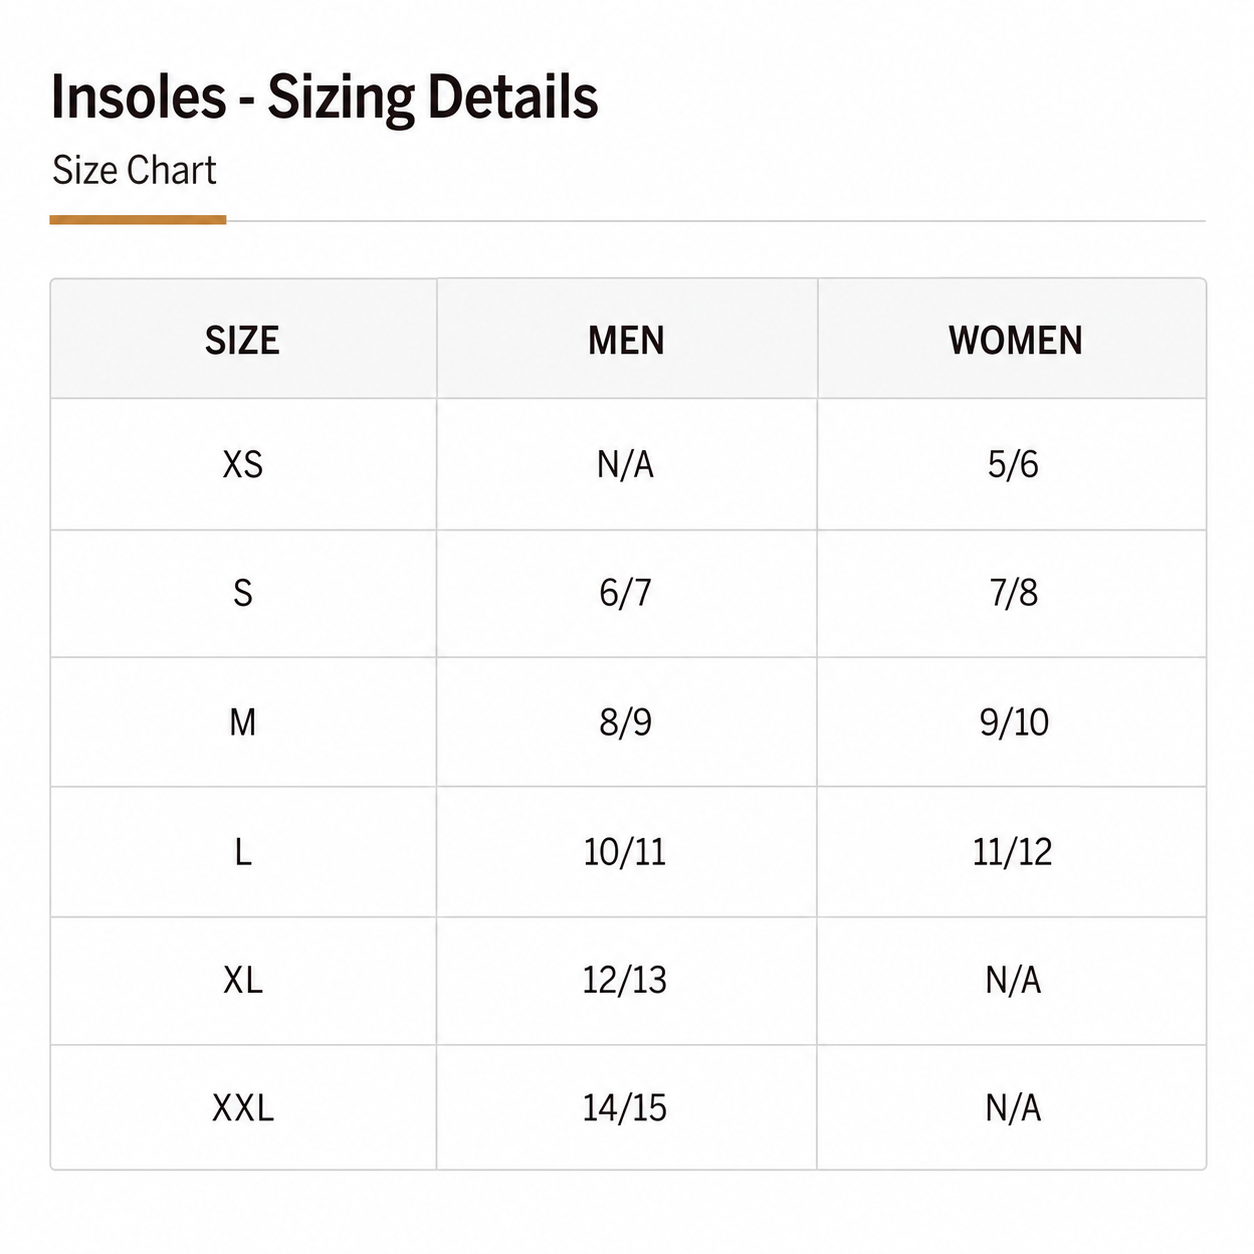Click the men's 12/13 cell
This screenshot has width=1254, height=1254.
627,981
